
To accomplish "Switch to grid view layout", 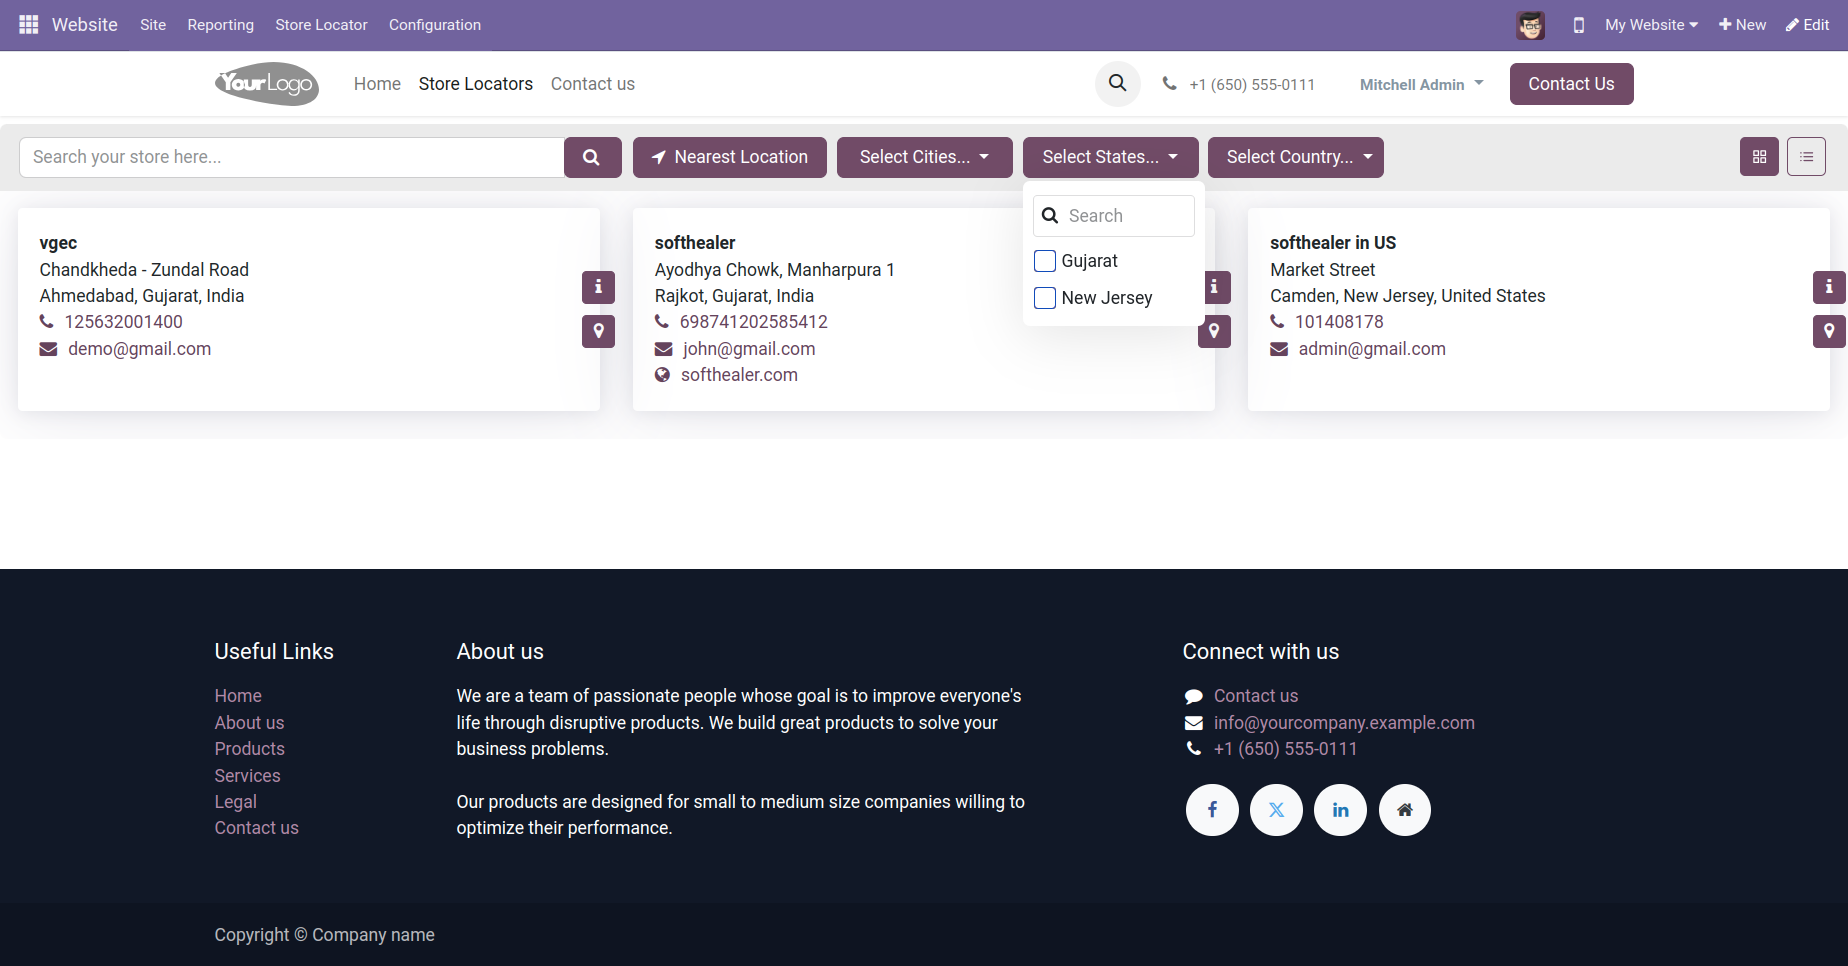I will pos(1759,157).
